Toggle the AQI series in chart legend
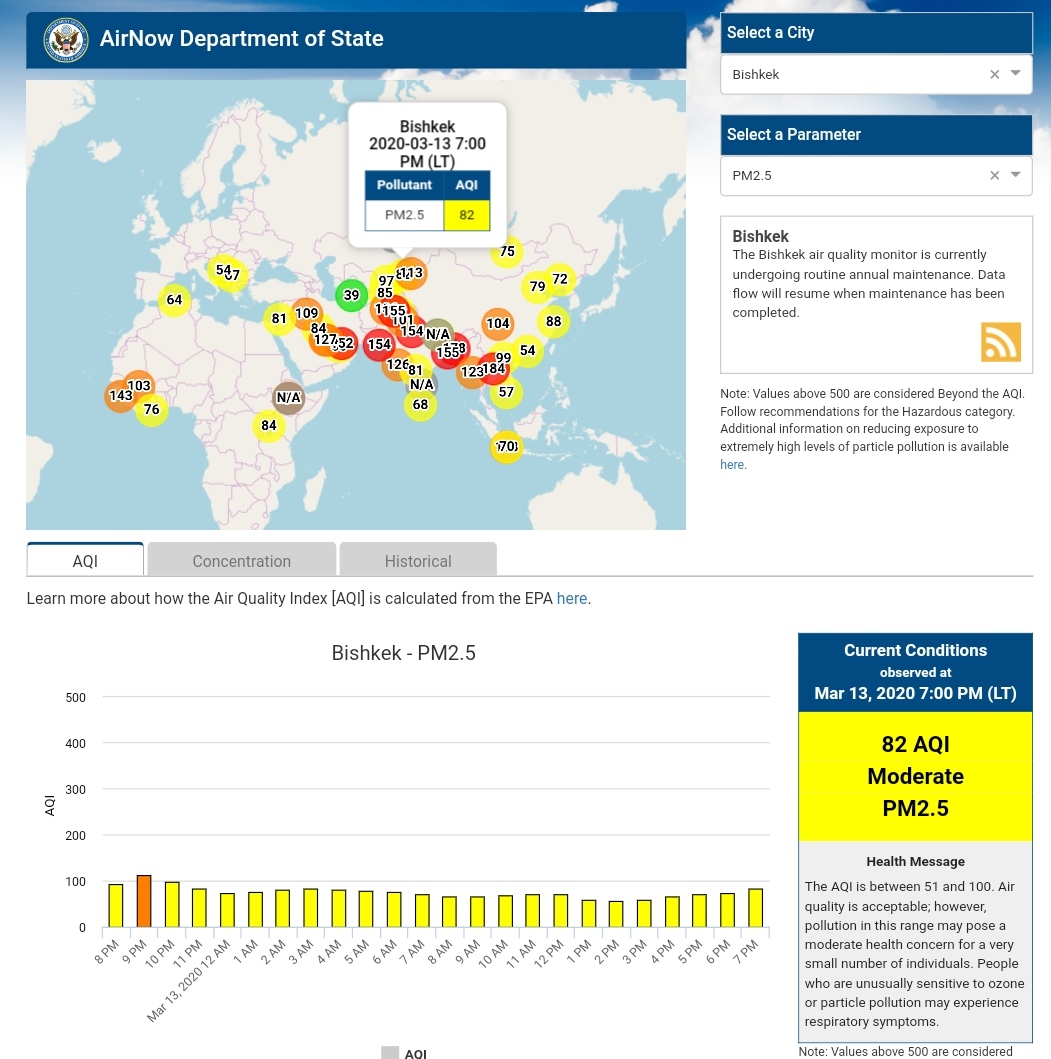Image resolution: width=1051 pixels, height=1059 pixels. point(405,1053)
